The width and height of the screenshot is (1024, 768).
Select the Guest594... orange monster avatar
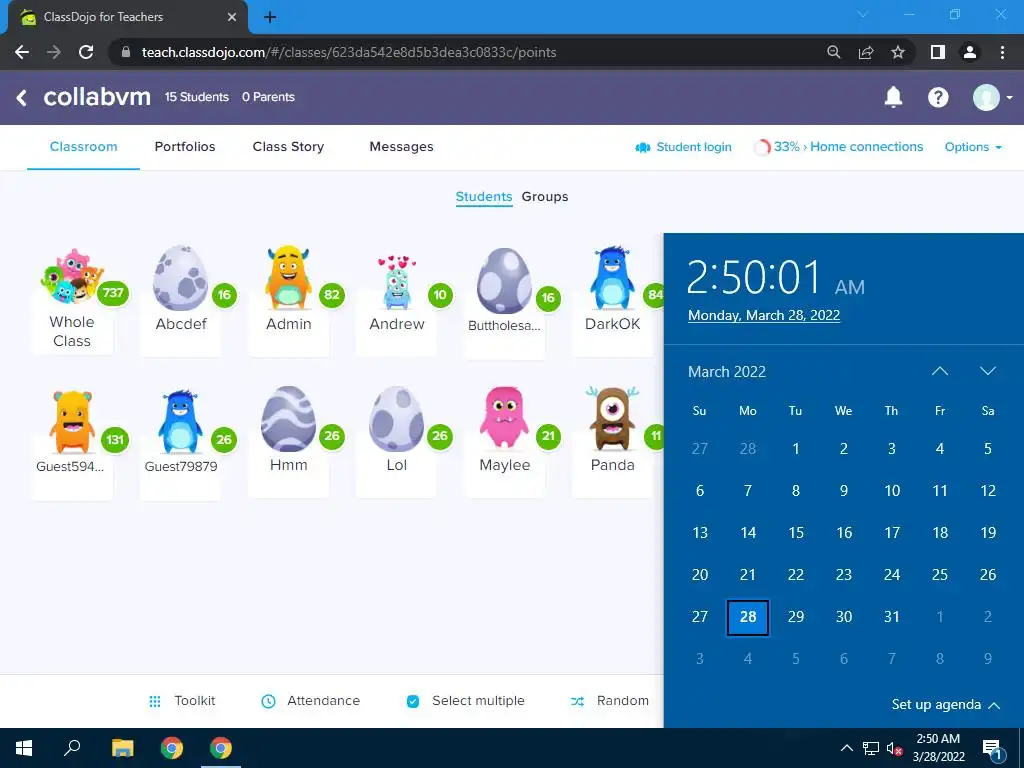[72, 422]
